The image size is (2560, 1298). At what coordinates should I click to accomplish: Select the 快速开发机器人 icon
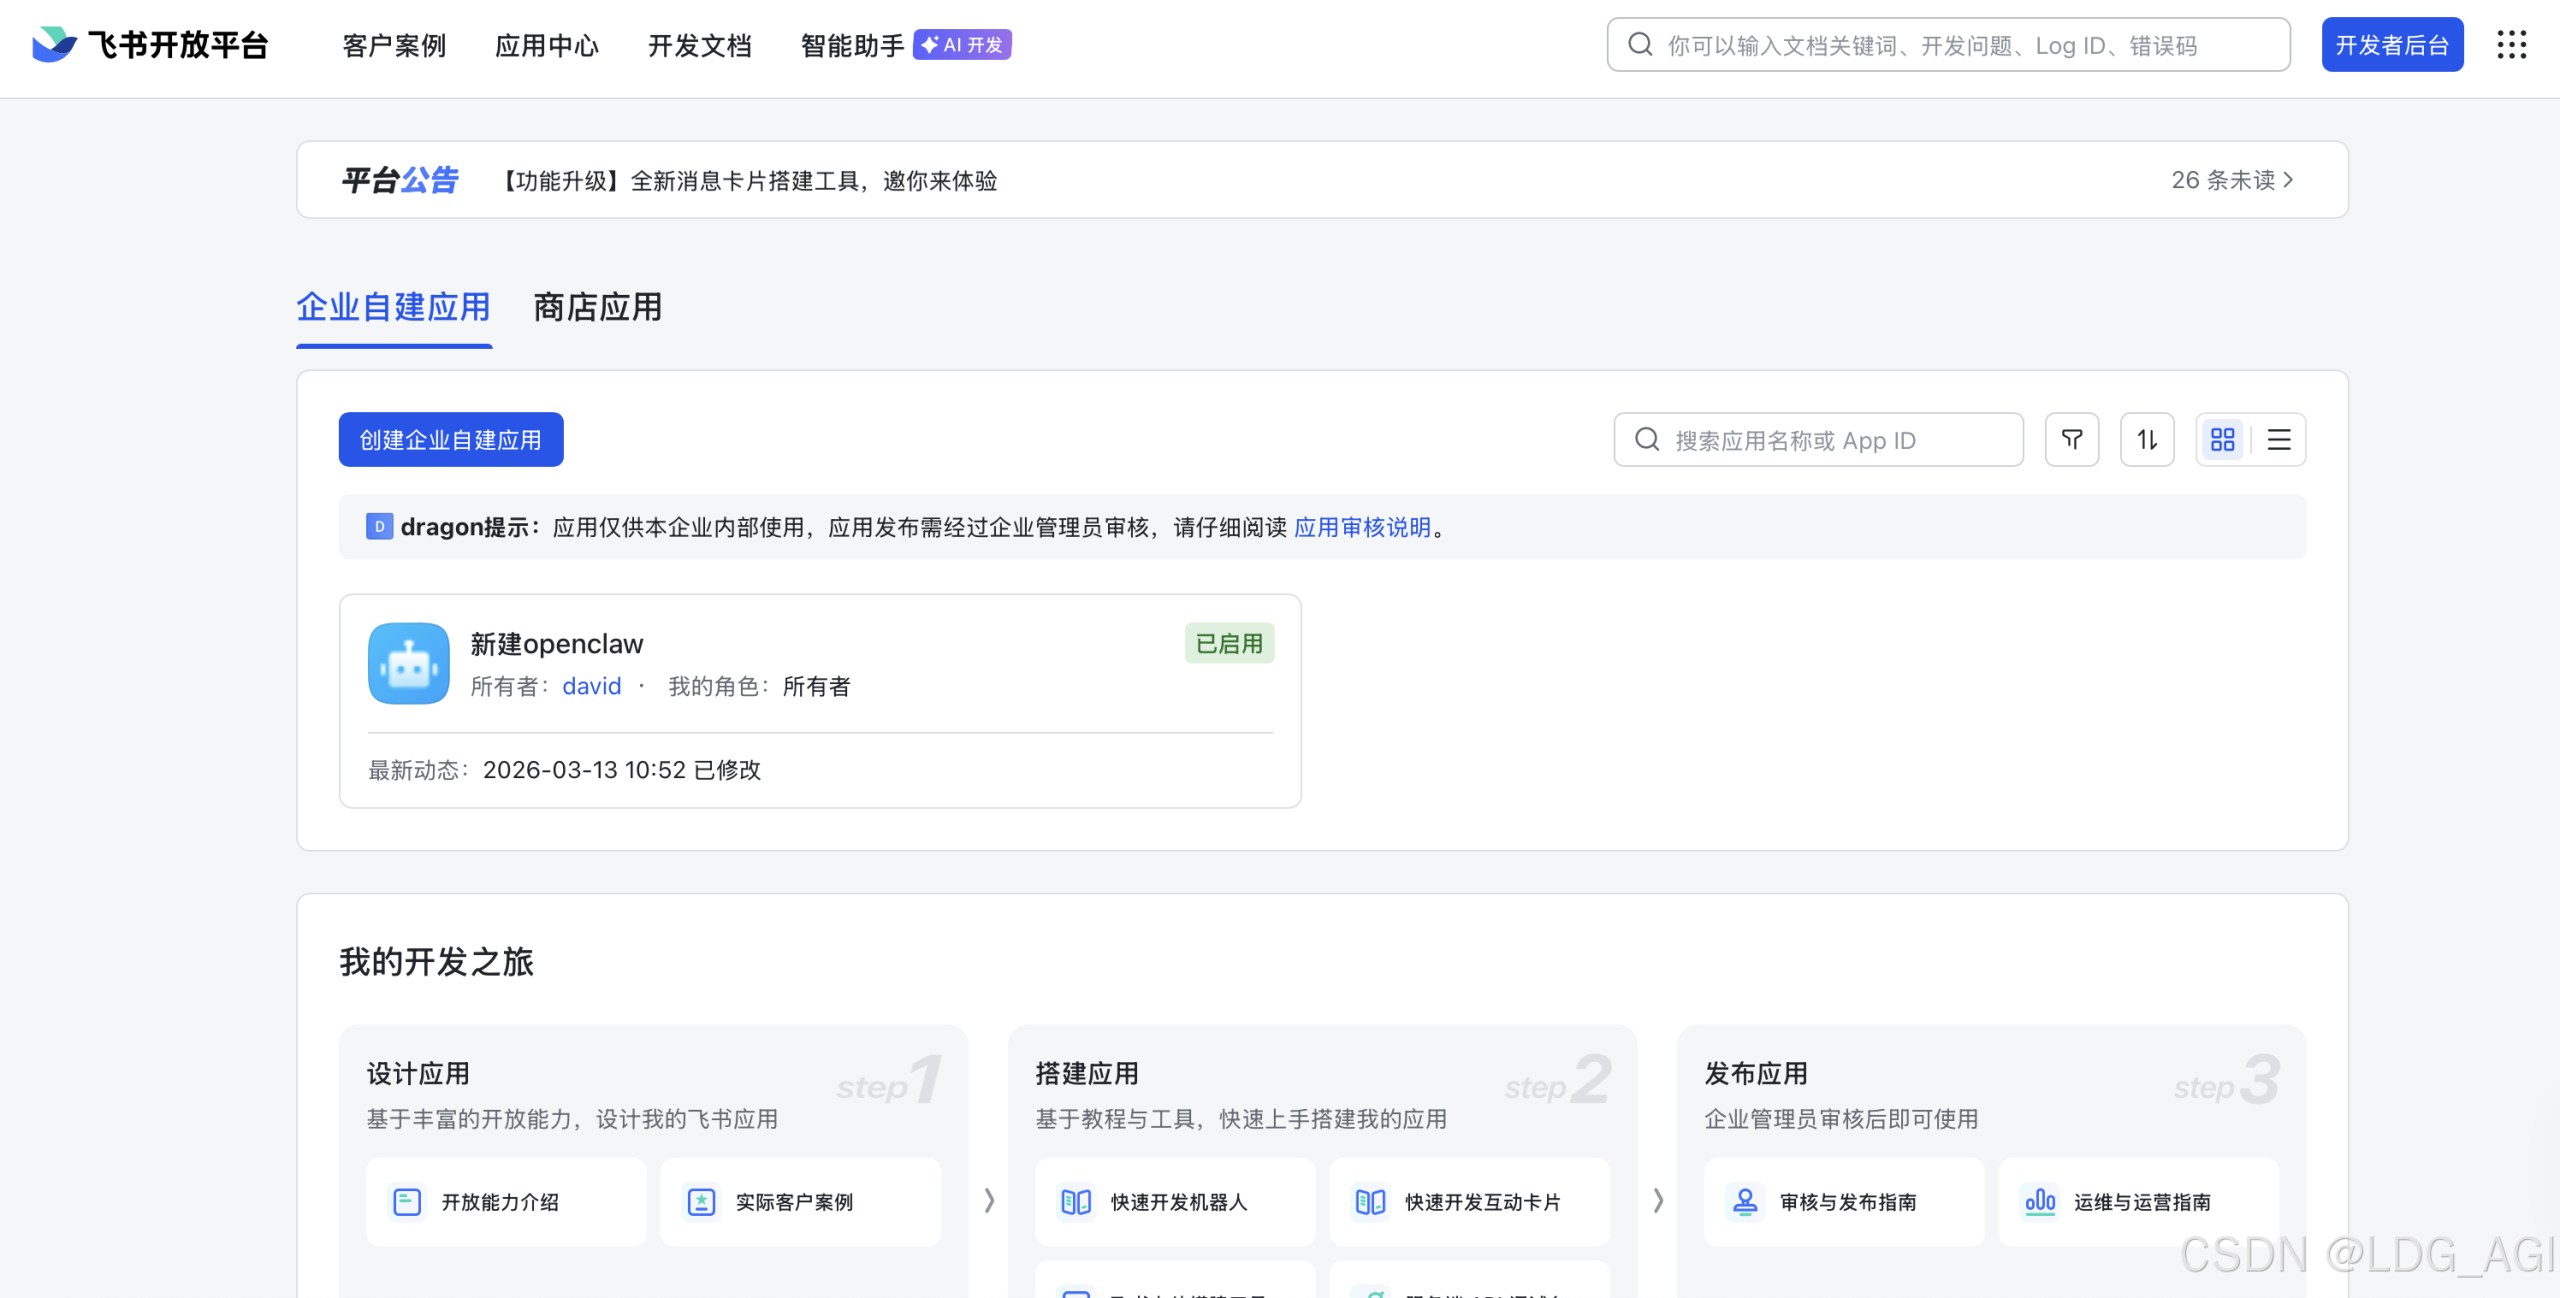tap(1076, 1202)
